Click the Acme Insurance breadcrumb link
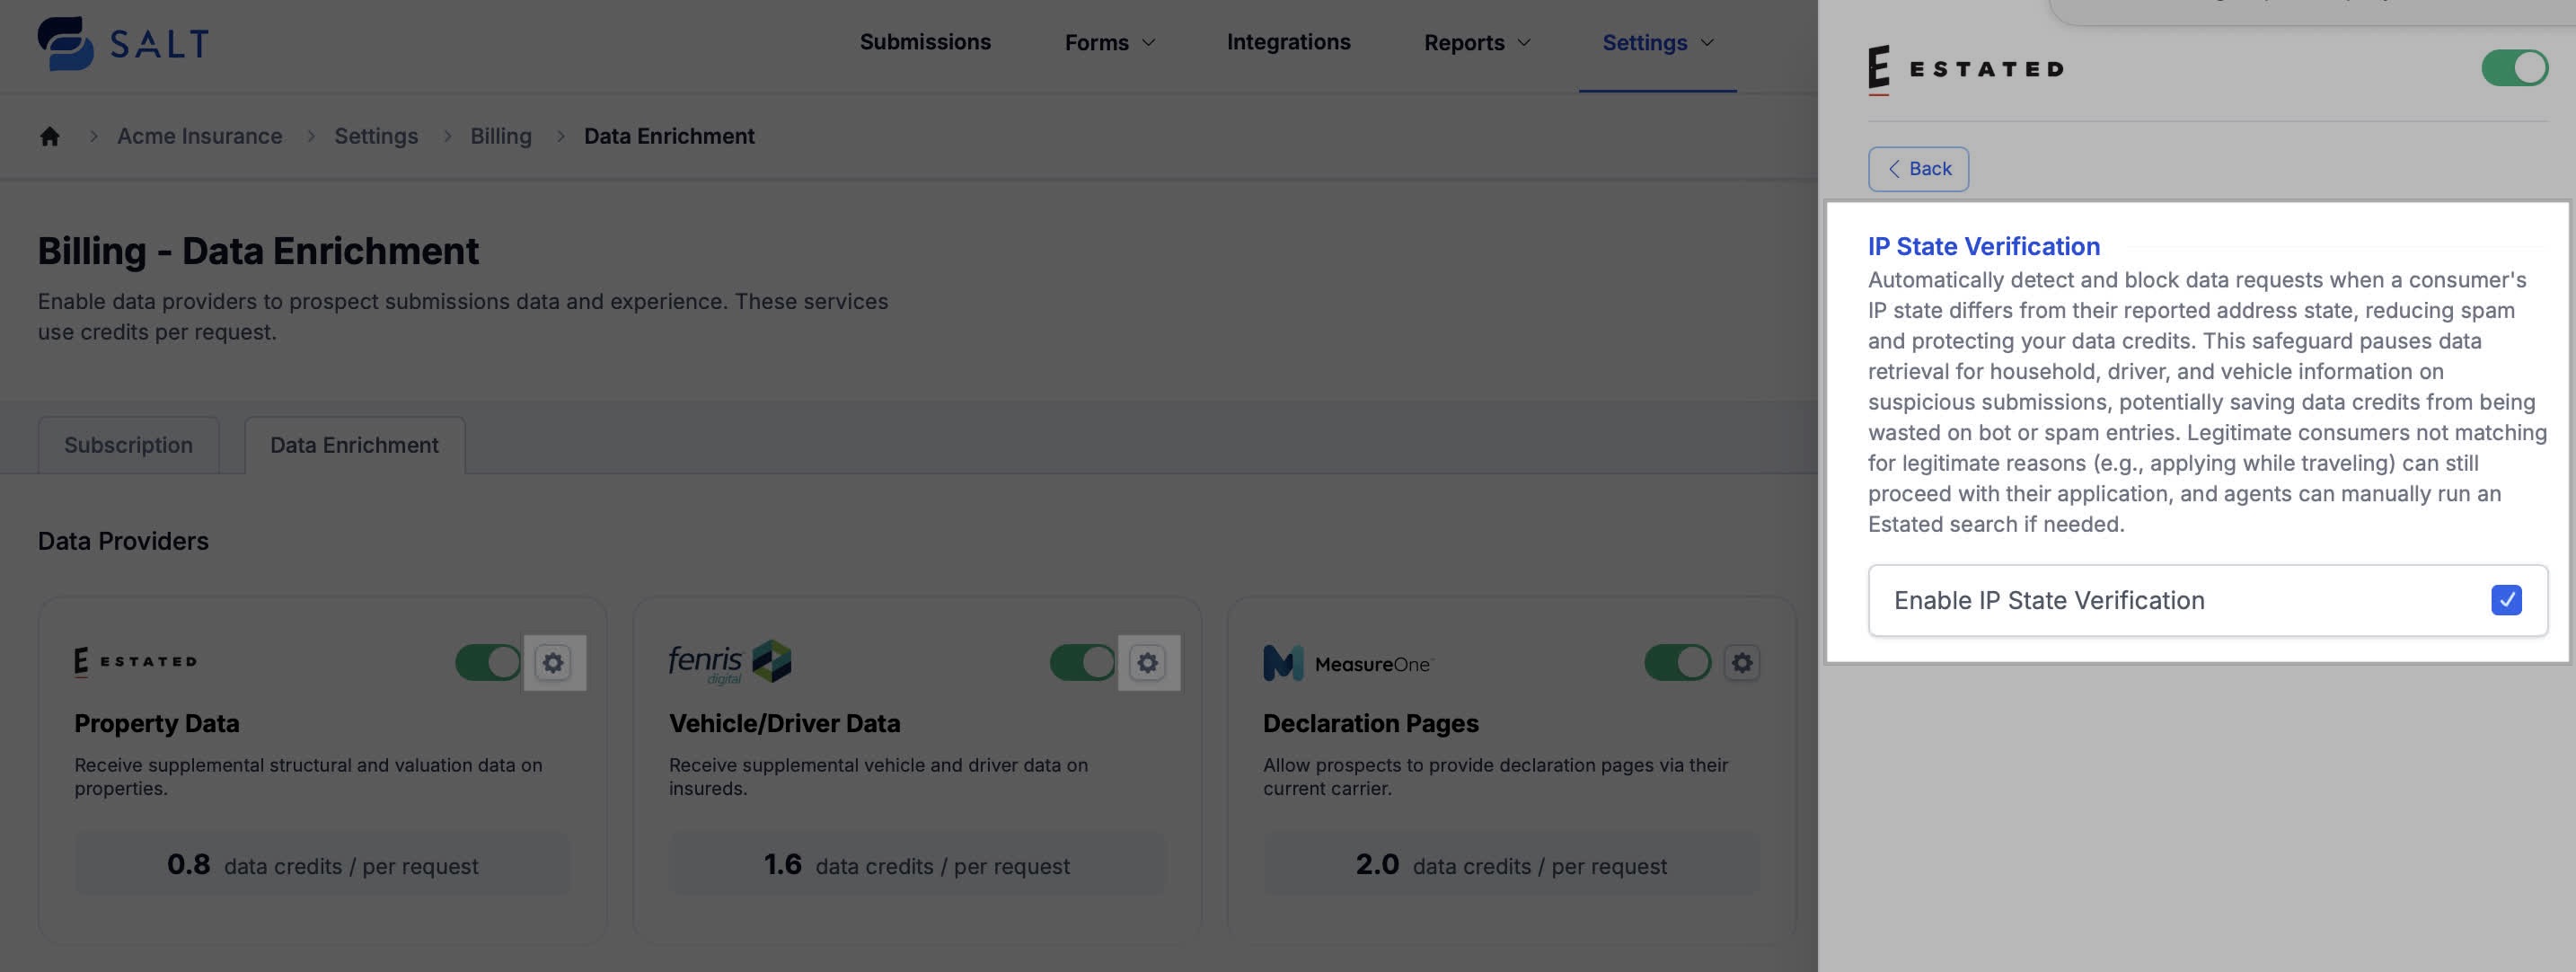The width and height of the screenshot is (2576, 972). coord(199,136)
